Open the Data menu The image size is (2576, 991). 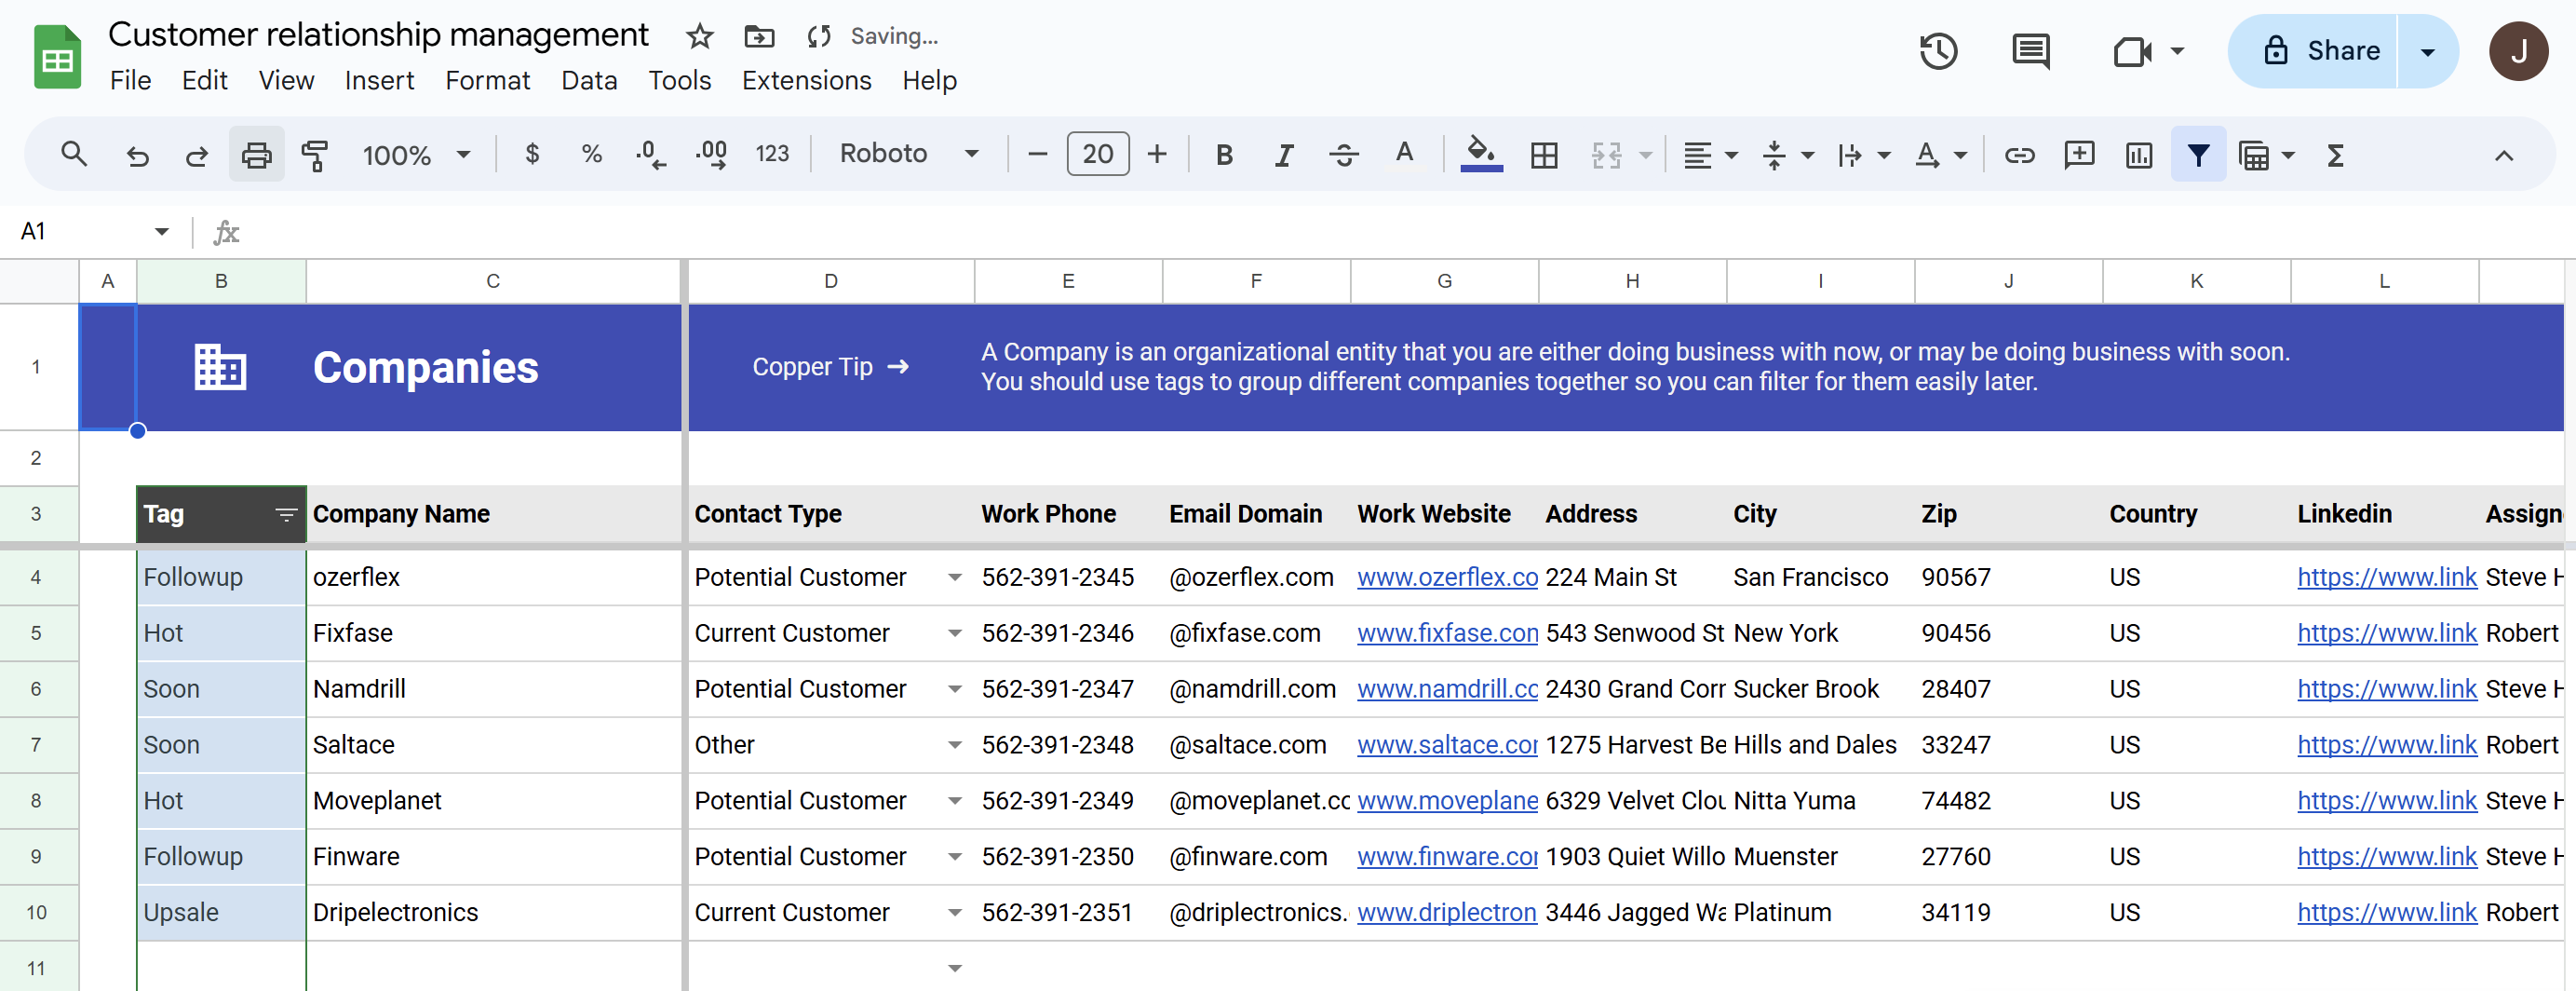[x=589, y=80]
